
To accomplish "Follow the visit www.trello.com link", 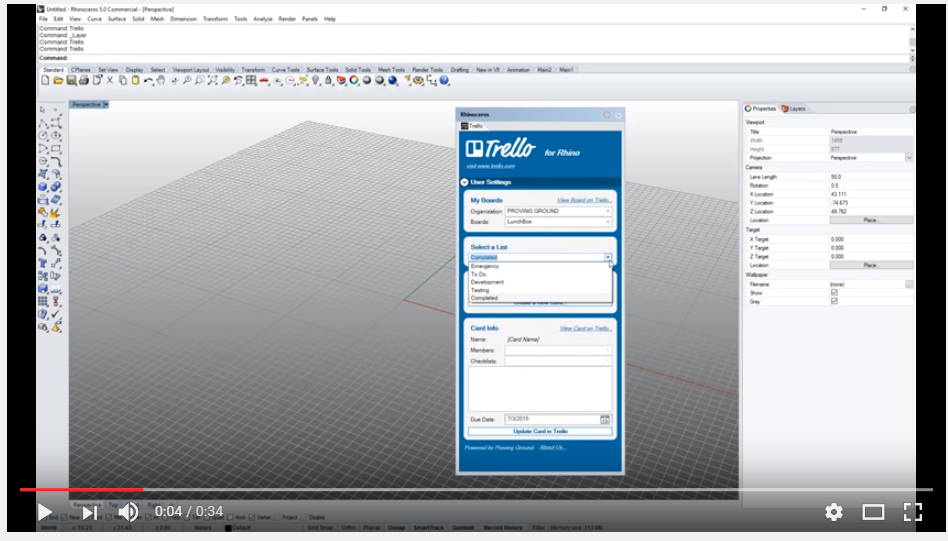I will tap(490, 166).
